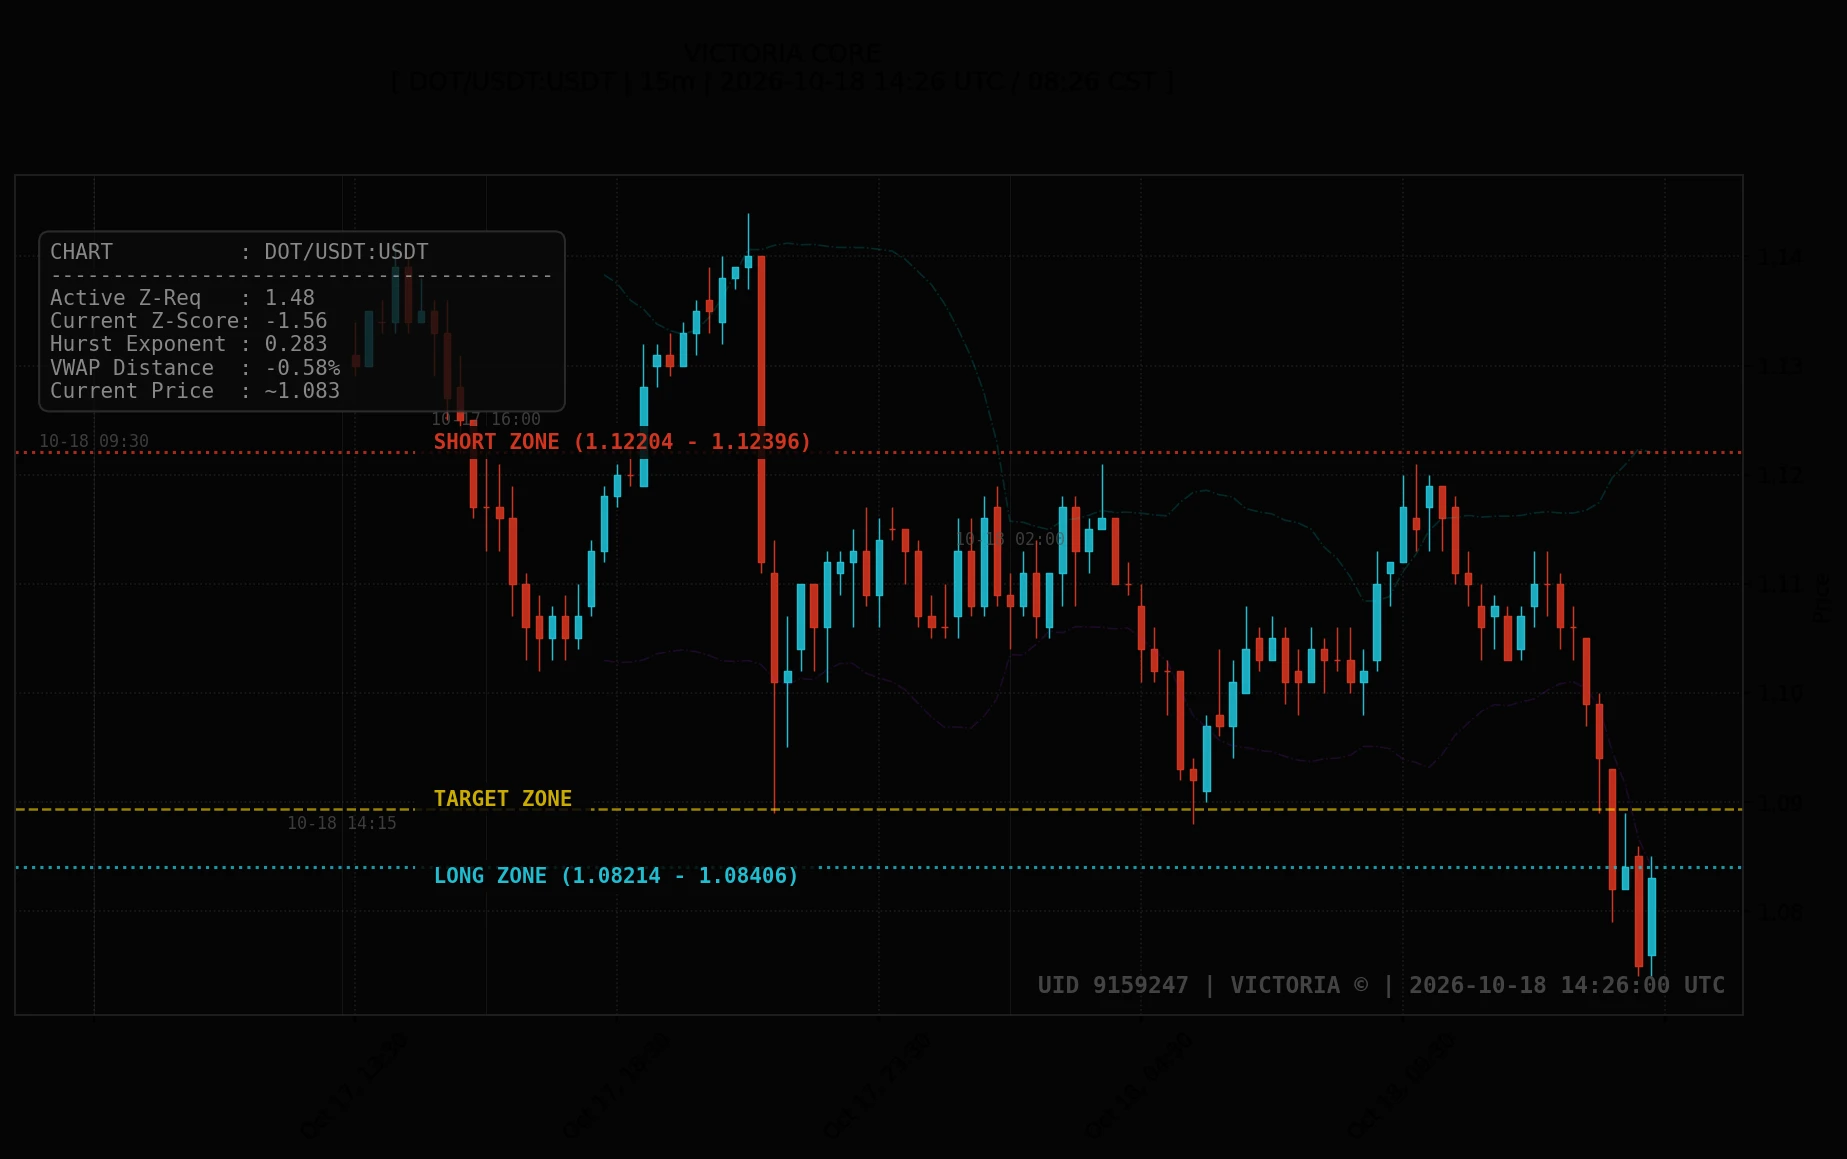Image resolution: width=1847 pixels, height=1159 pixels.
Task: Click the tall red candle below the peak
Action: (x=762, y=410)
